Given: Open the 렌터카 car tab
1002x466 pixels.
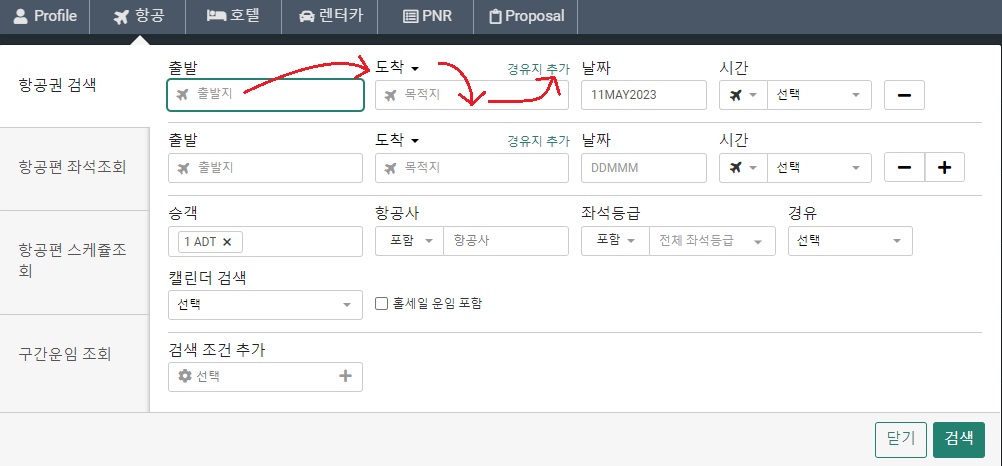Looking at the screenshot, I should 330,17.
